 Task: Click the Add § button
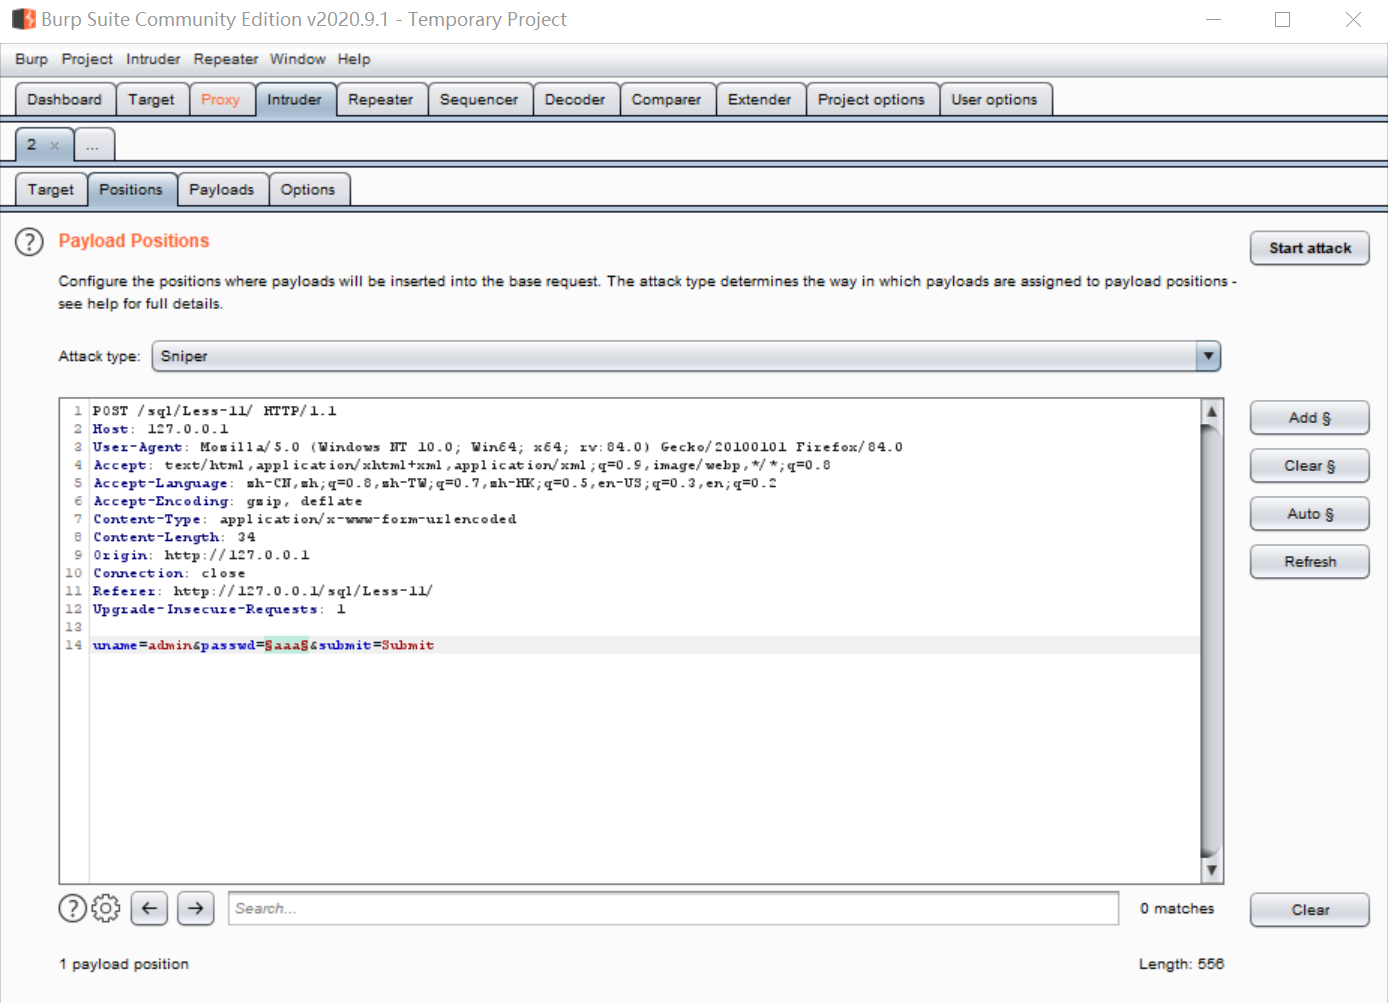tap(1310, 418)
